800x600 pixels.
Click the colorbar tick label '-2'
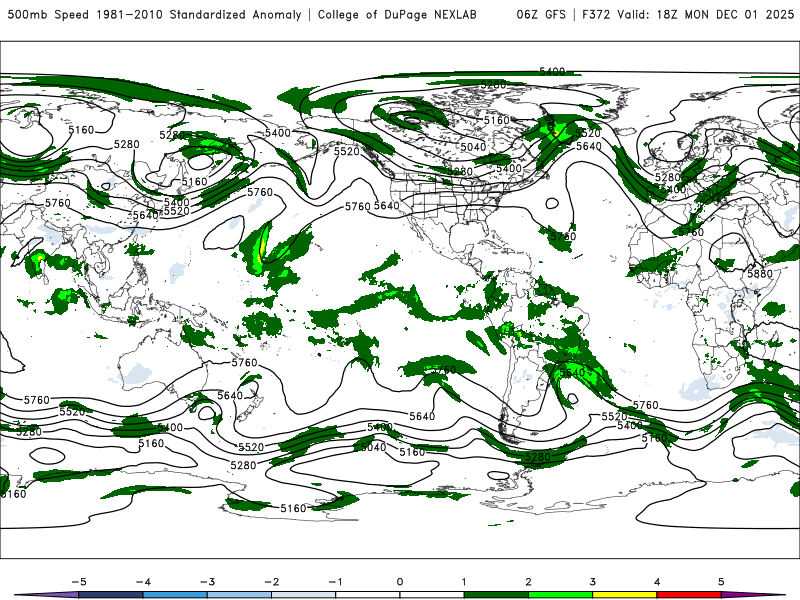(x=271, y=582)
